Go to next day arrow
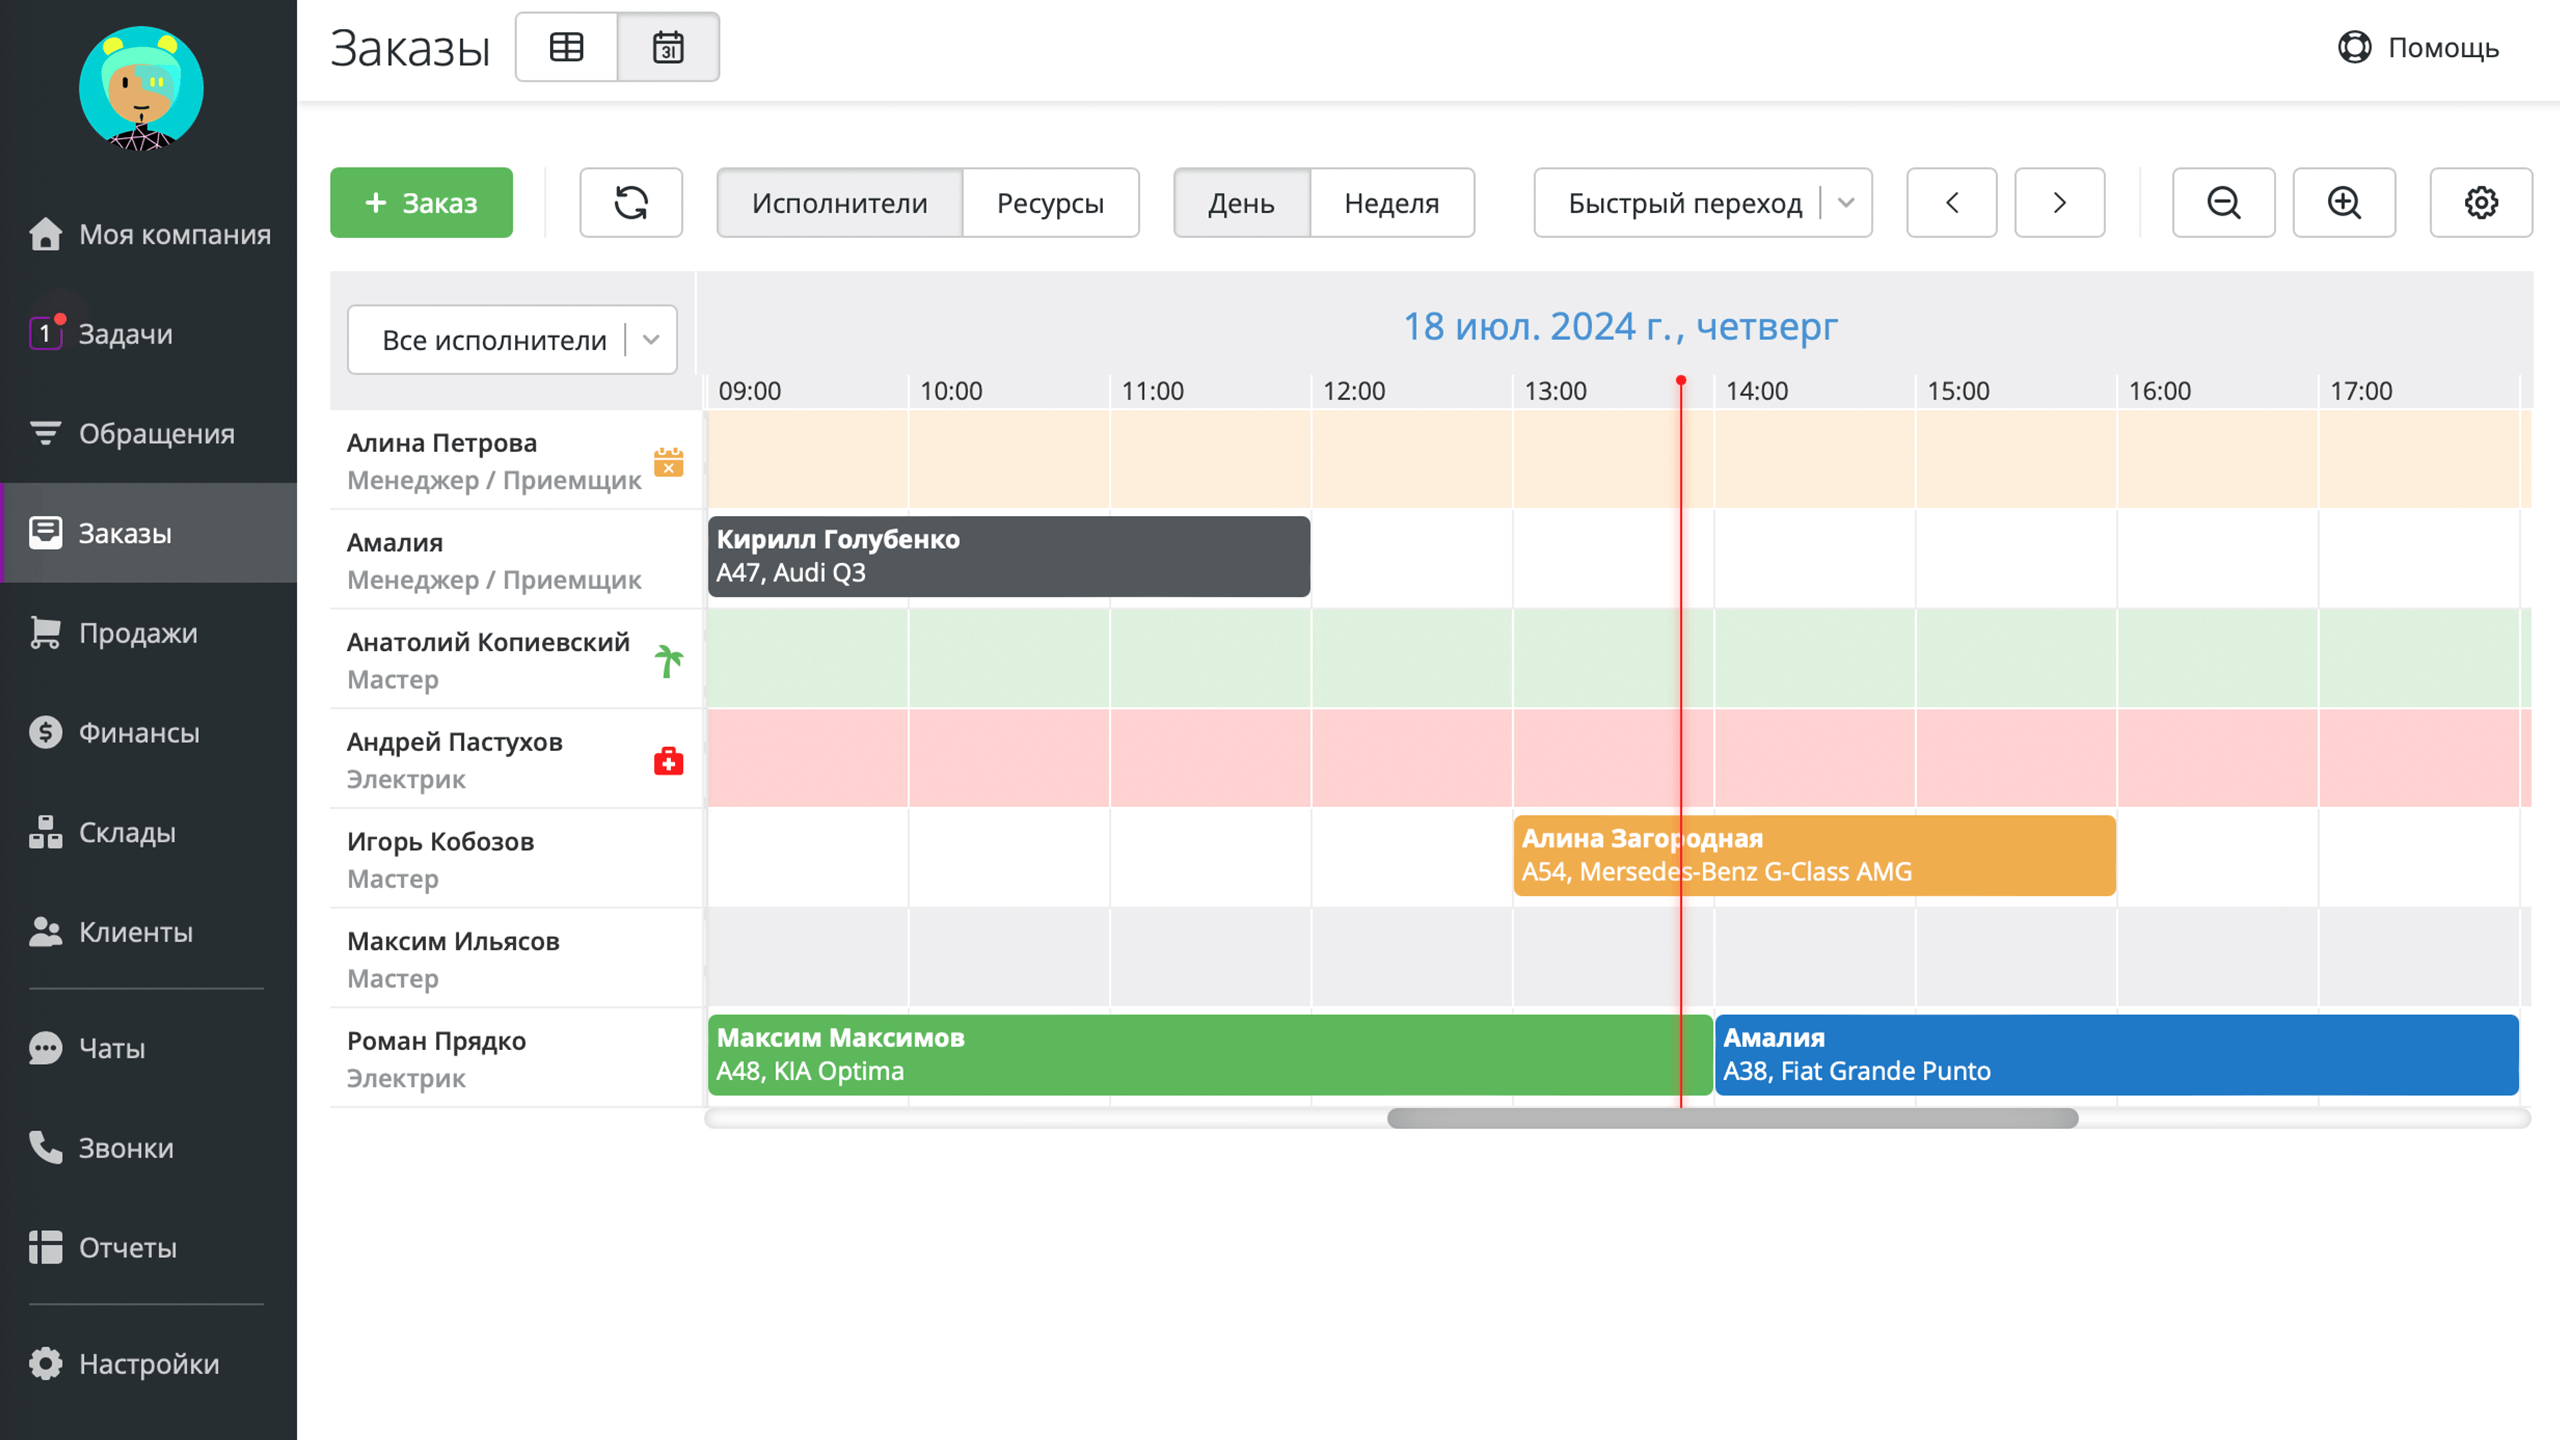Screen dimensions: 2560x1440 2059,203
